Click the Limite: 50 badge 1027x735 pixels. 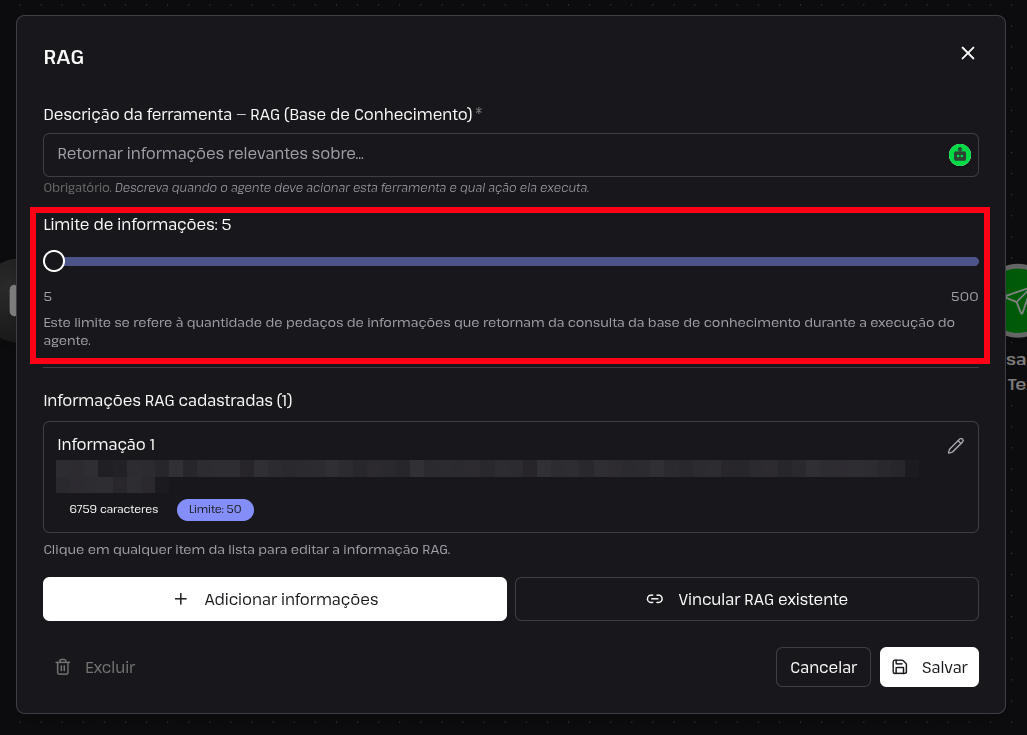click(x=215, y=509)
